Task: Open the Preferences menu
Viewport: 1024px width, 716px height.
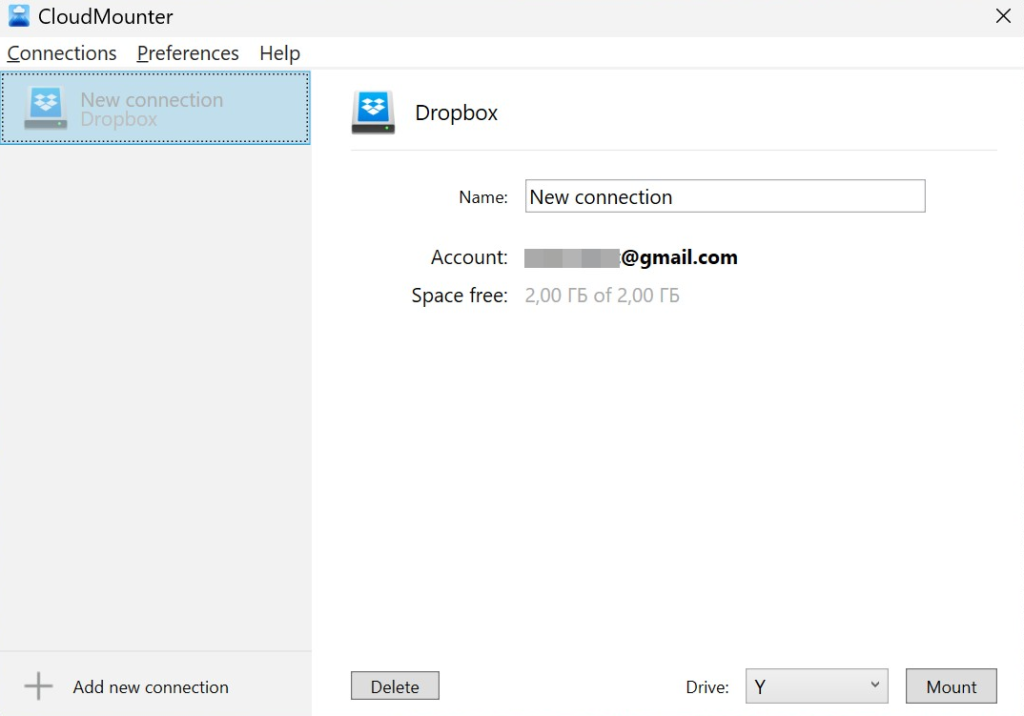Action: [x=188, y=53]
